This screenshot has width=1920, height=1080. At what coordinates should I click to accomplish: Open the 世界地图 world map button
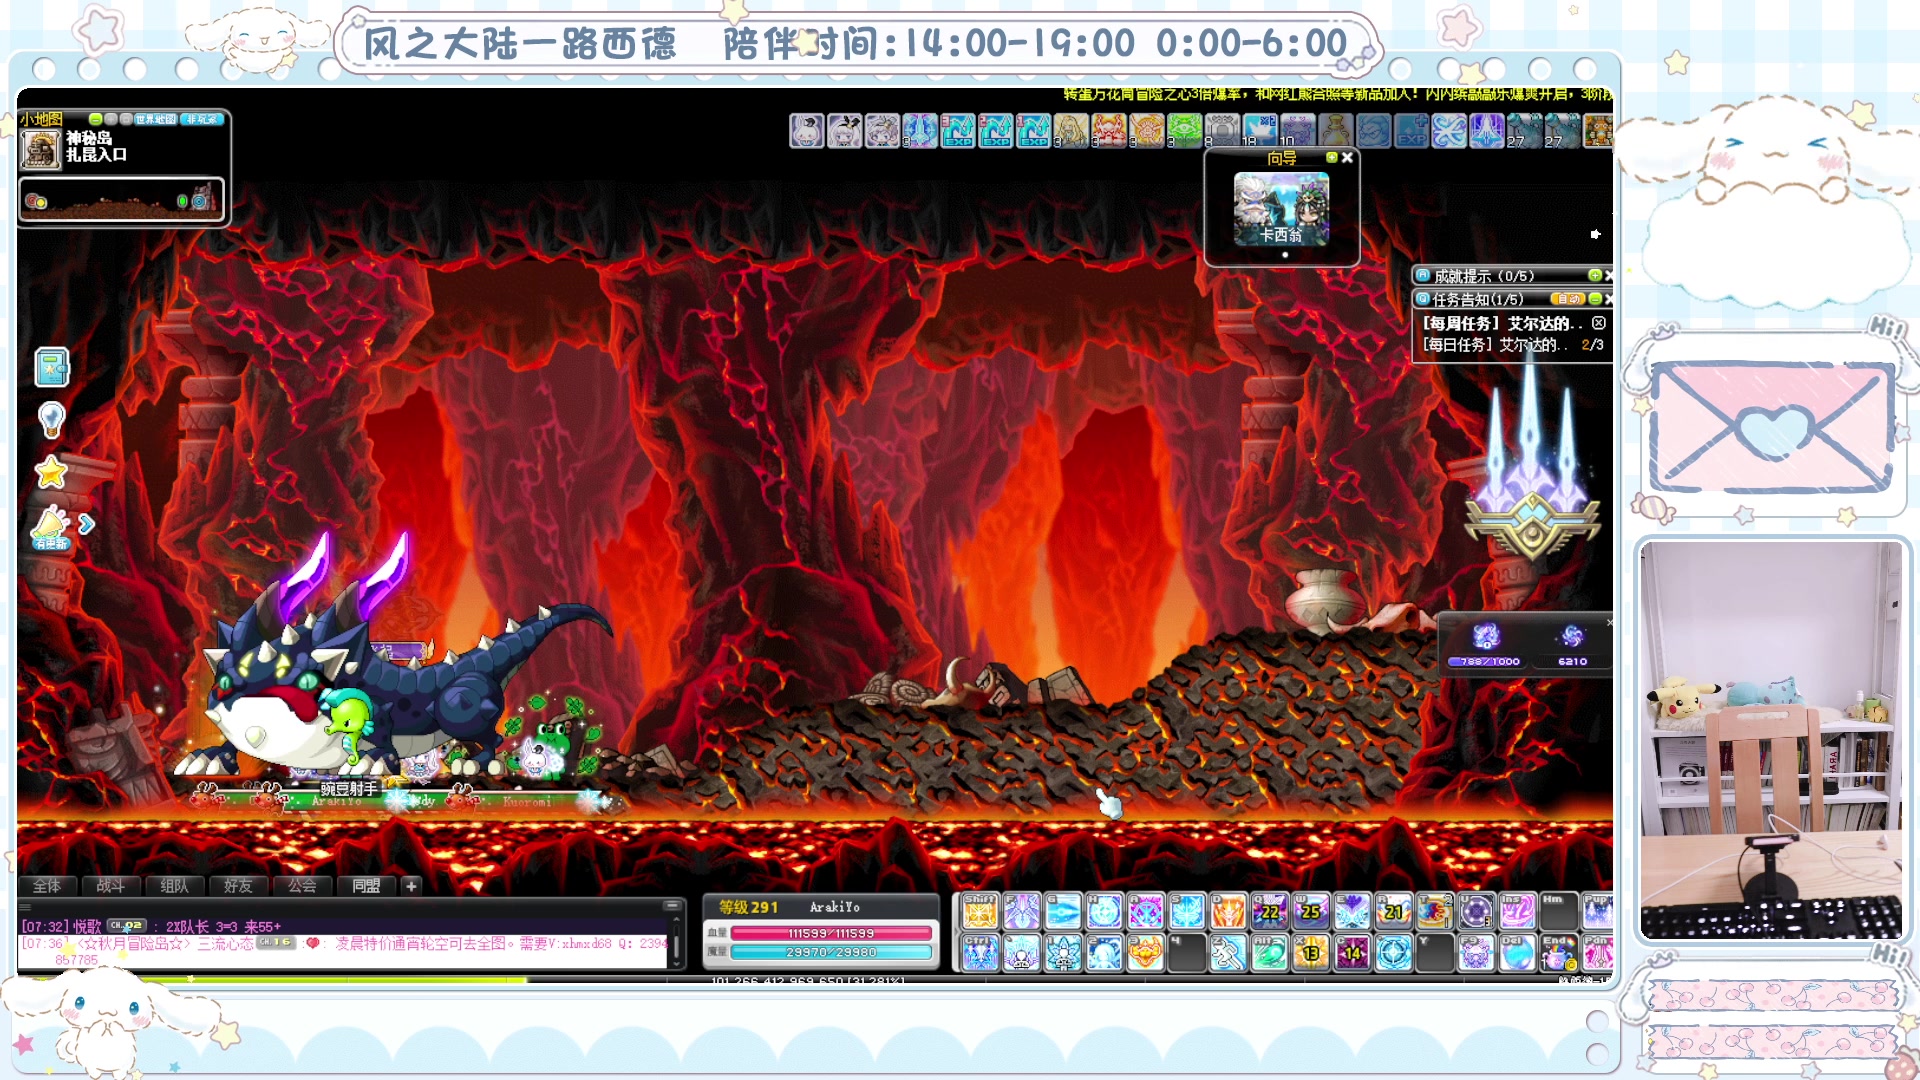(x=156, y=119)
